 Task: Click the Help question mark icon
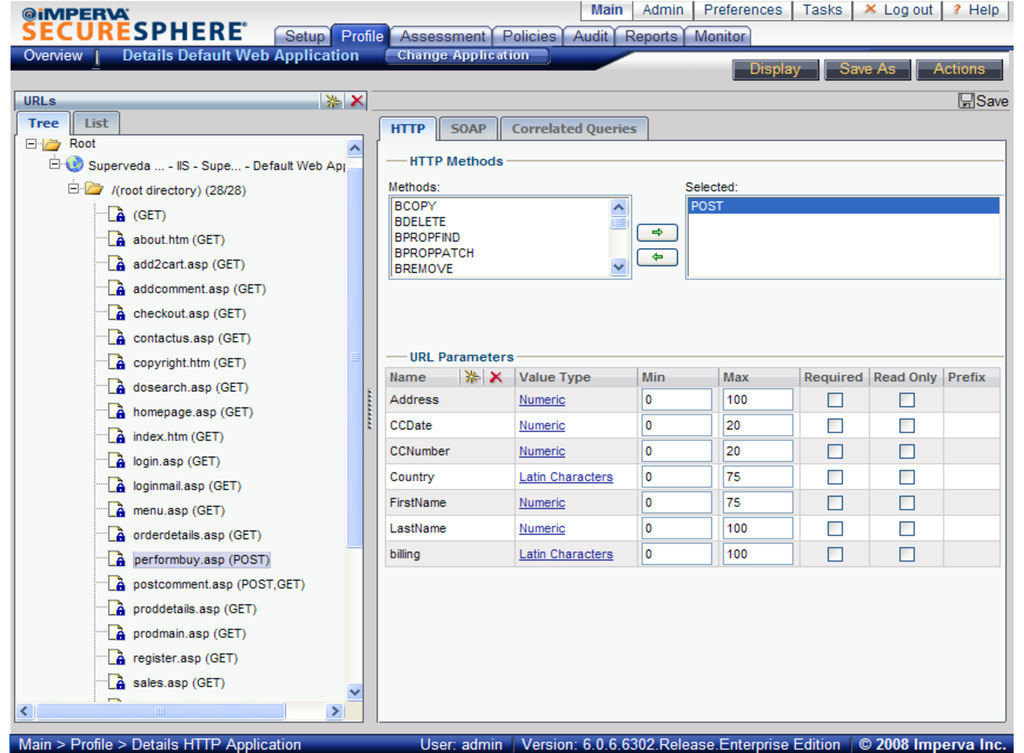pyautogui.click(x=957, y=9)
